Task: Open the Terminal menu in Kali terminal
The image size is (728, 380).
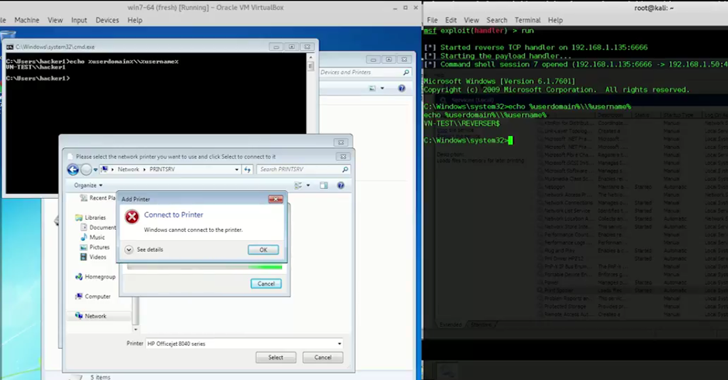Action: click(527, 20)
